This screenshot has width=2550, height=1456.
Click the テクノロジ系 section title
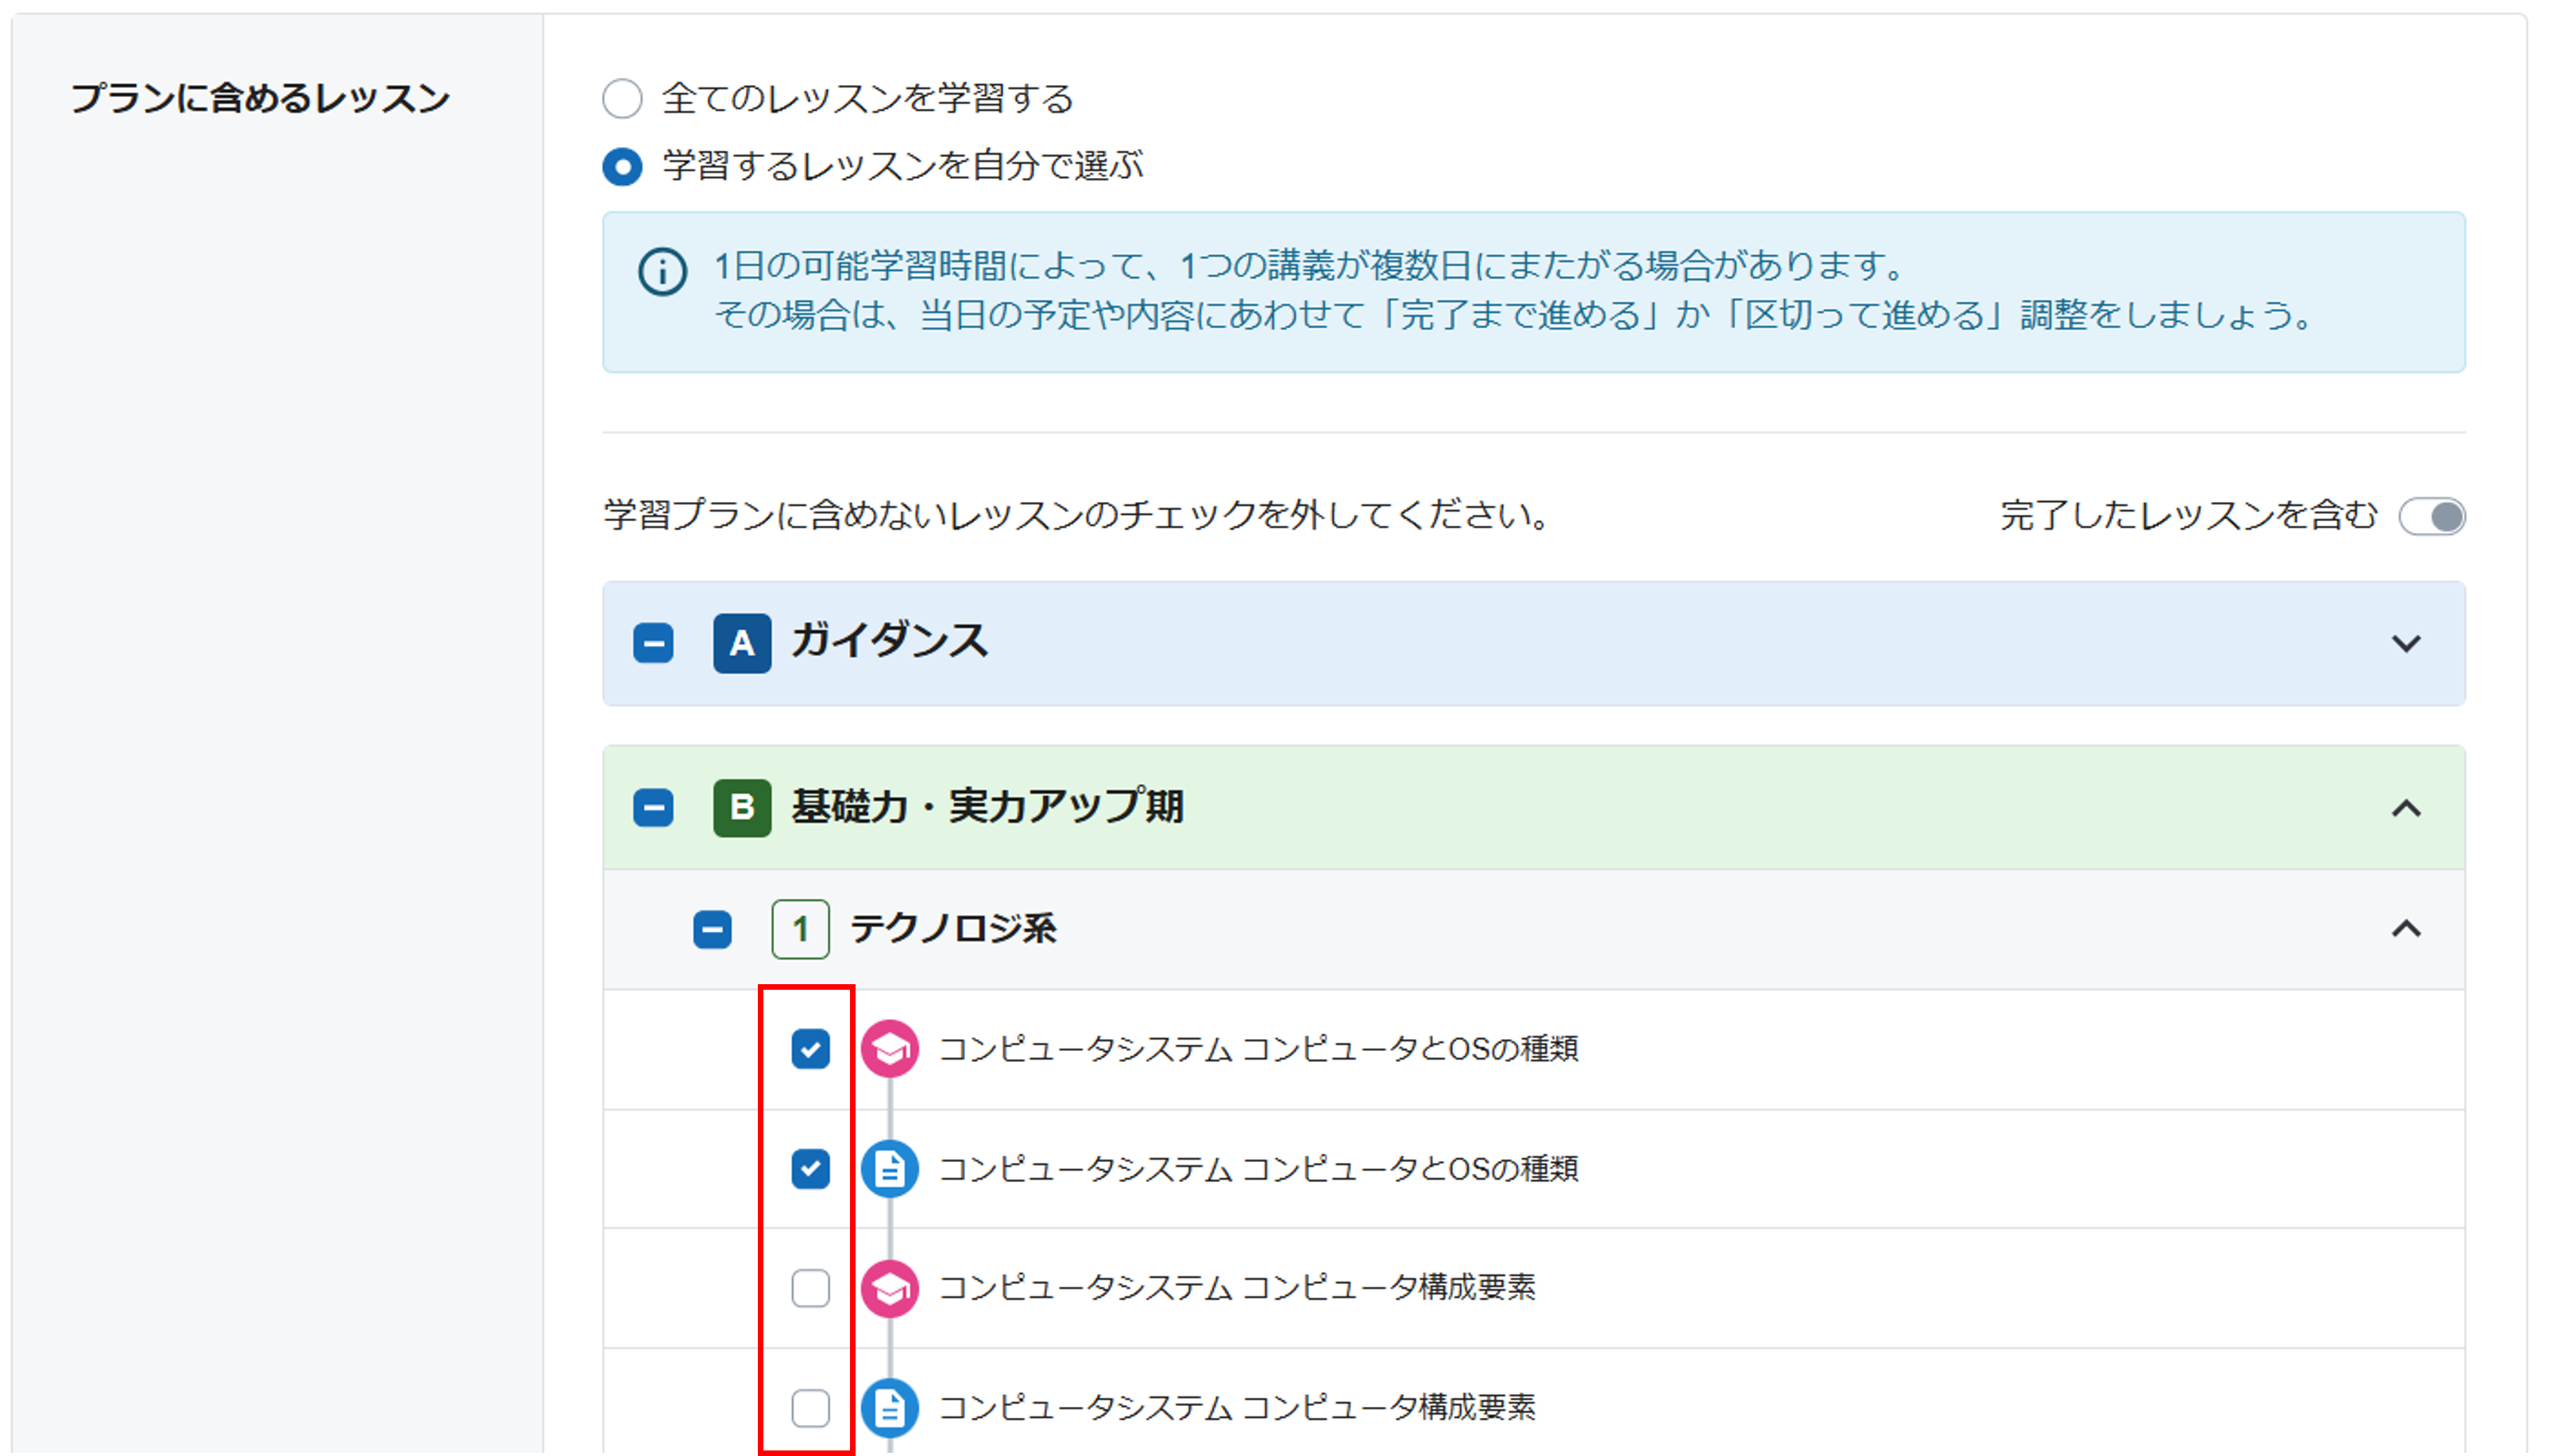pyautogui.click(x=952, y=929)
